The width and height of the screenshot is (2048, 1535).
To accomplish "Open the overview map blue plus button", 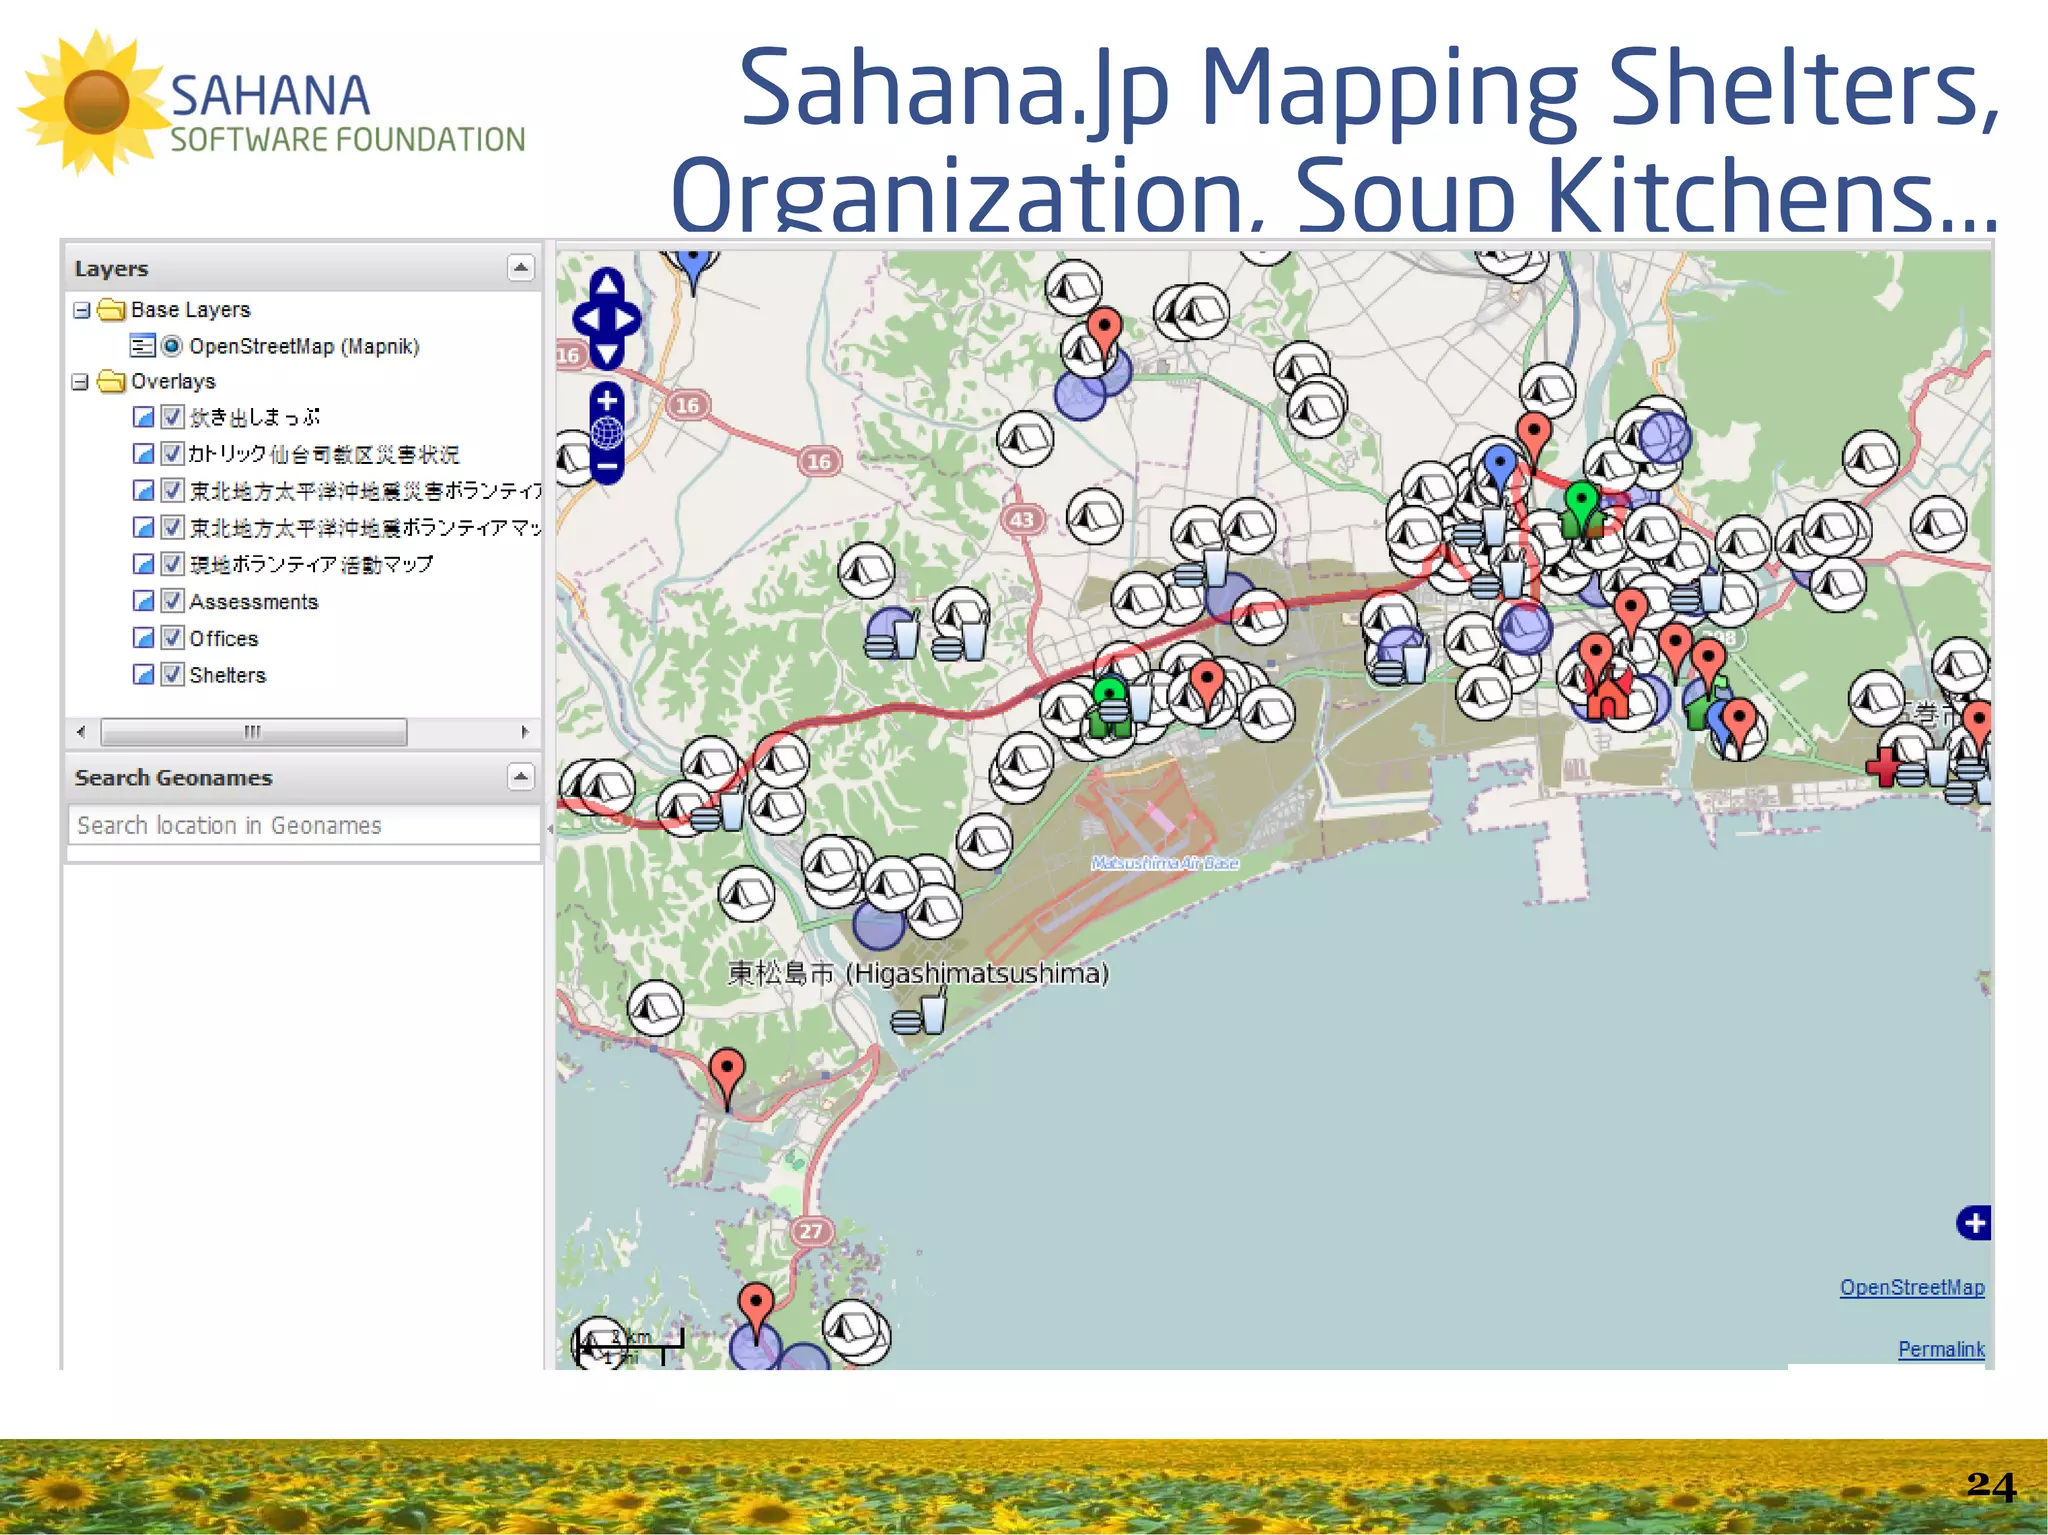I will pos(1974,1222).
